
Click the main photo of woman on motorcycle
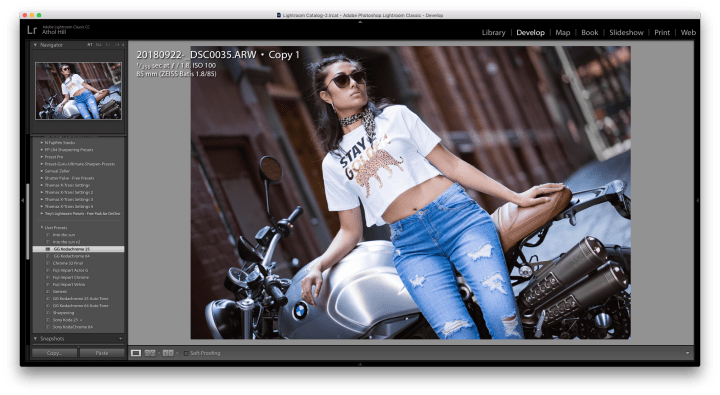click(x=411, y=192)
